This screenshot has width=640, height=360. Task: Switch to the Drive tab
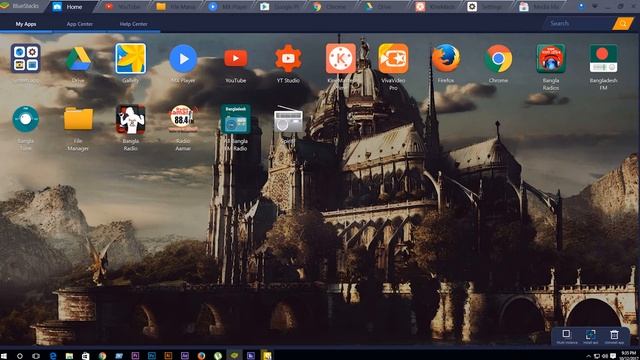(383, 7)
